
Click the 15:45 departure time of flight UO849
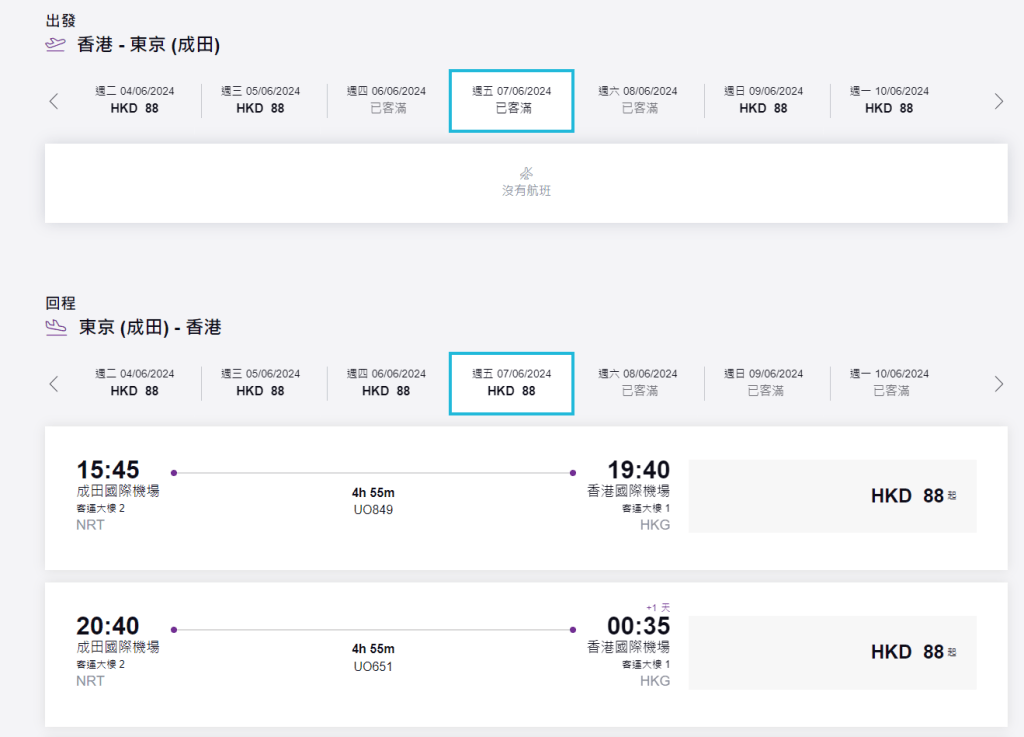108,470
